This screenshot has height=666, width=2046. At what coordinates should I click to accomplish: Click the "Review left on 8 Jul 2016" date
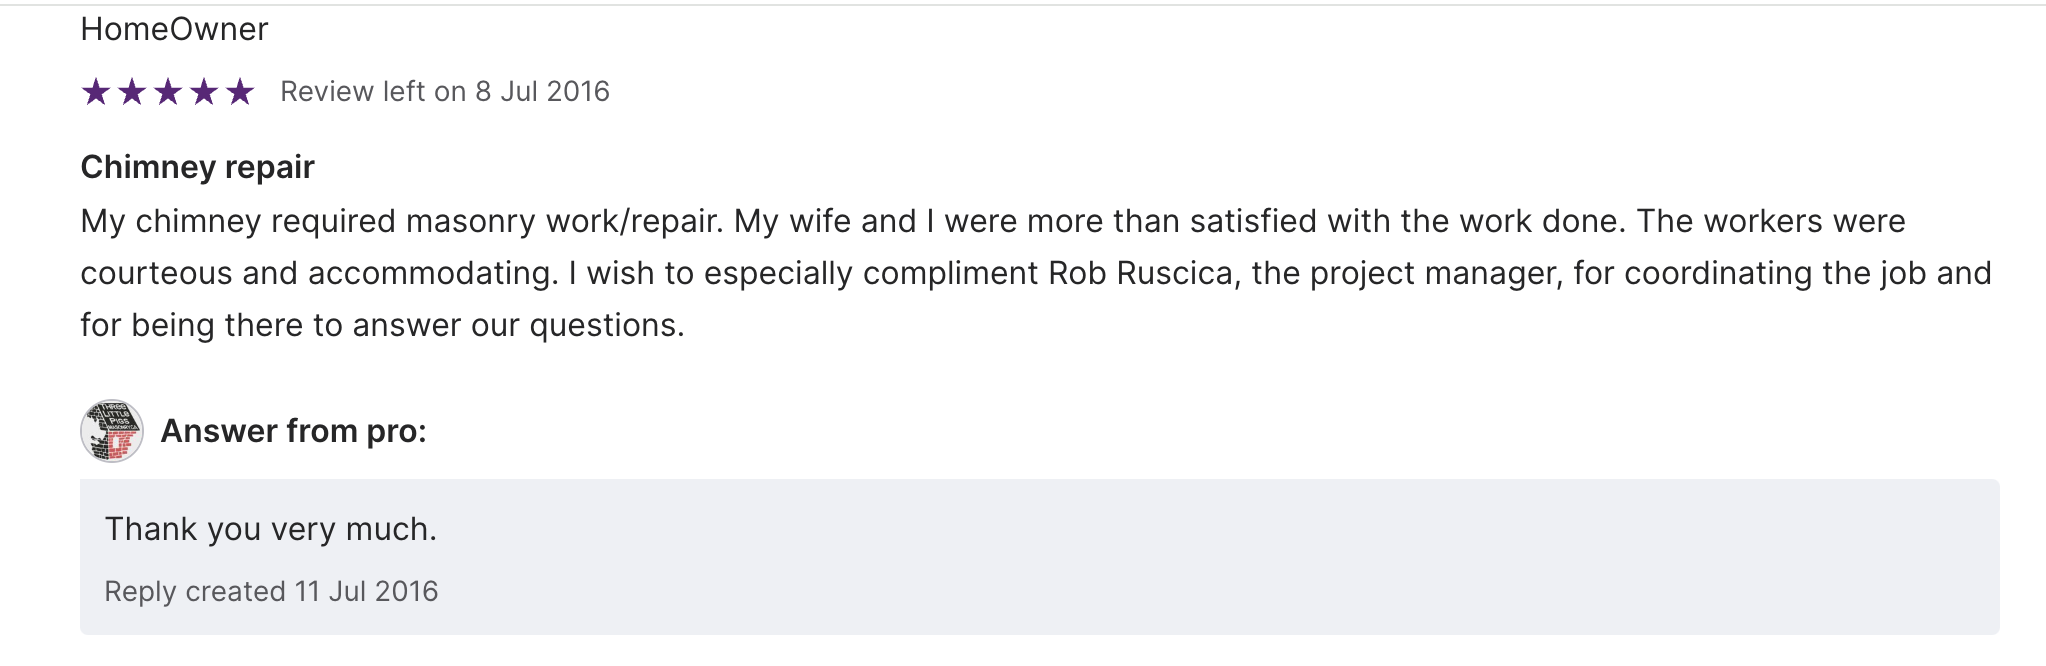[x=444, y=92]
